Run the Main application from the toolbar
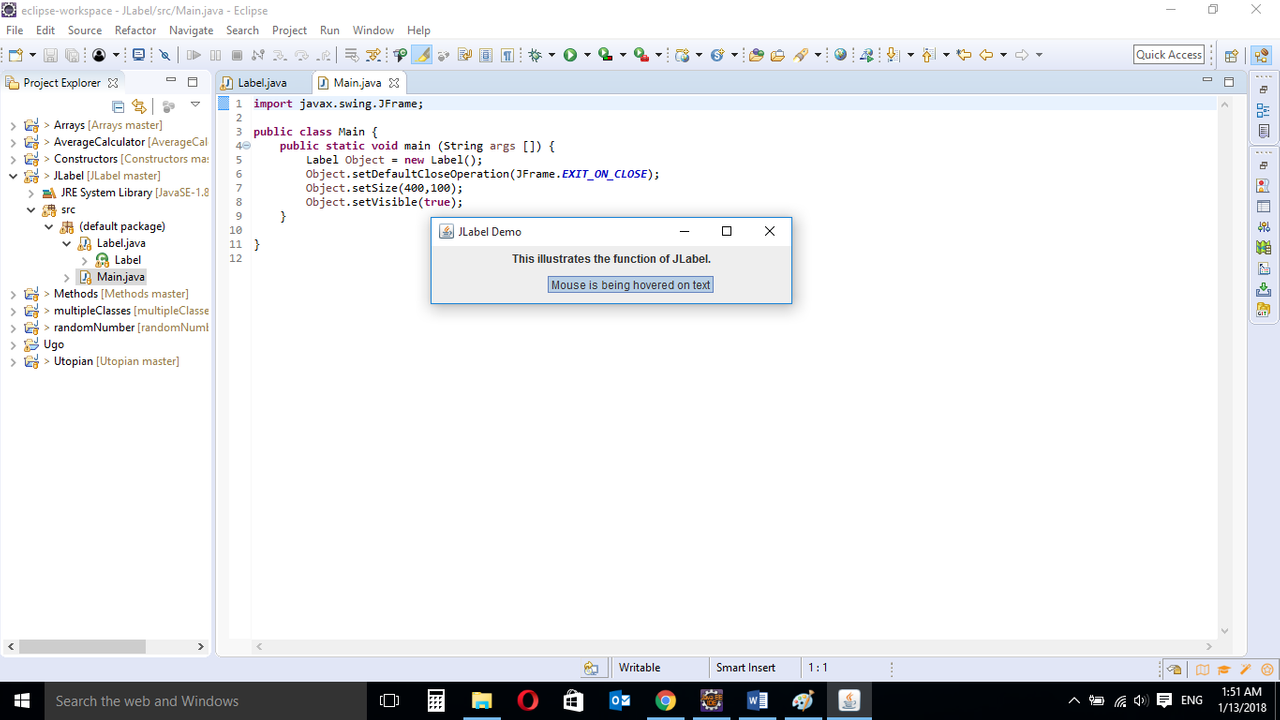This screenshot has height=720, width=1280. [571, 54]
